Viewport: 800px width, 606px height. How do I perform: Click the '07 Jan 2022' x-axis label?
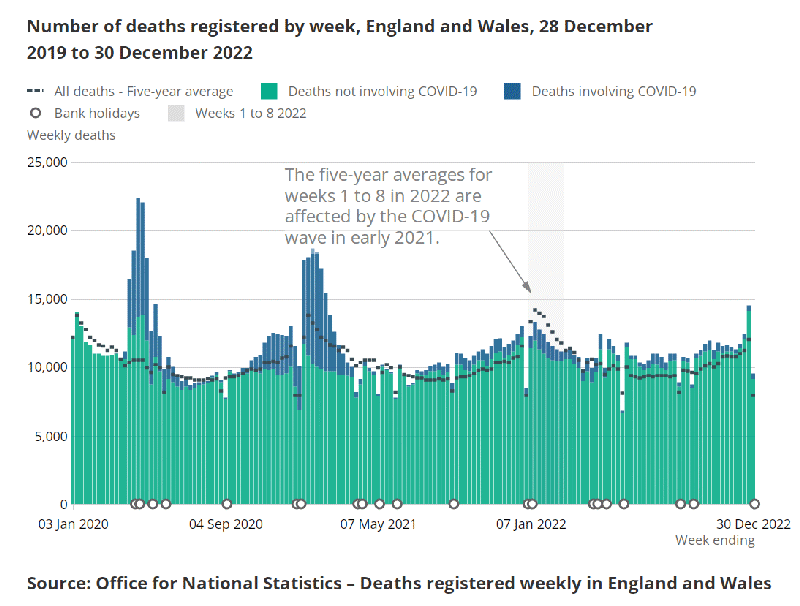pyautogui.click(x=532, y=524)
